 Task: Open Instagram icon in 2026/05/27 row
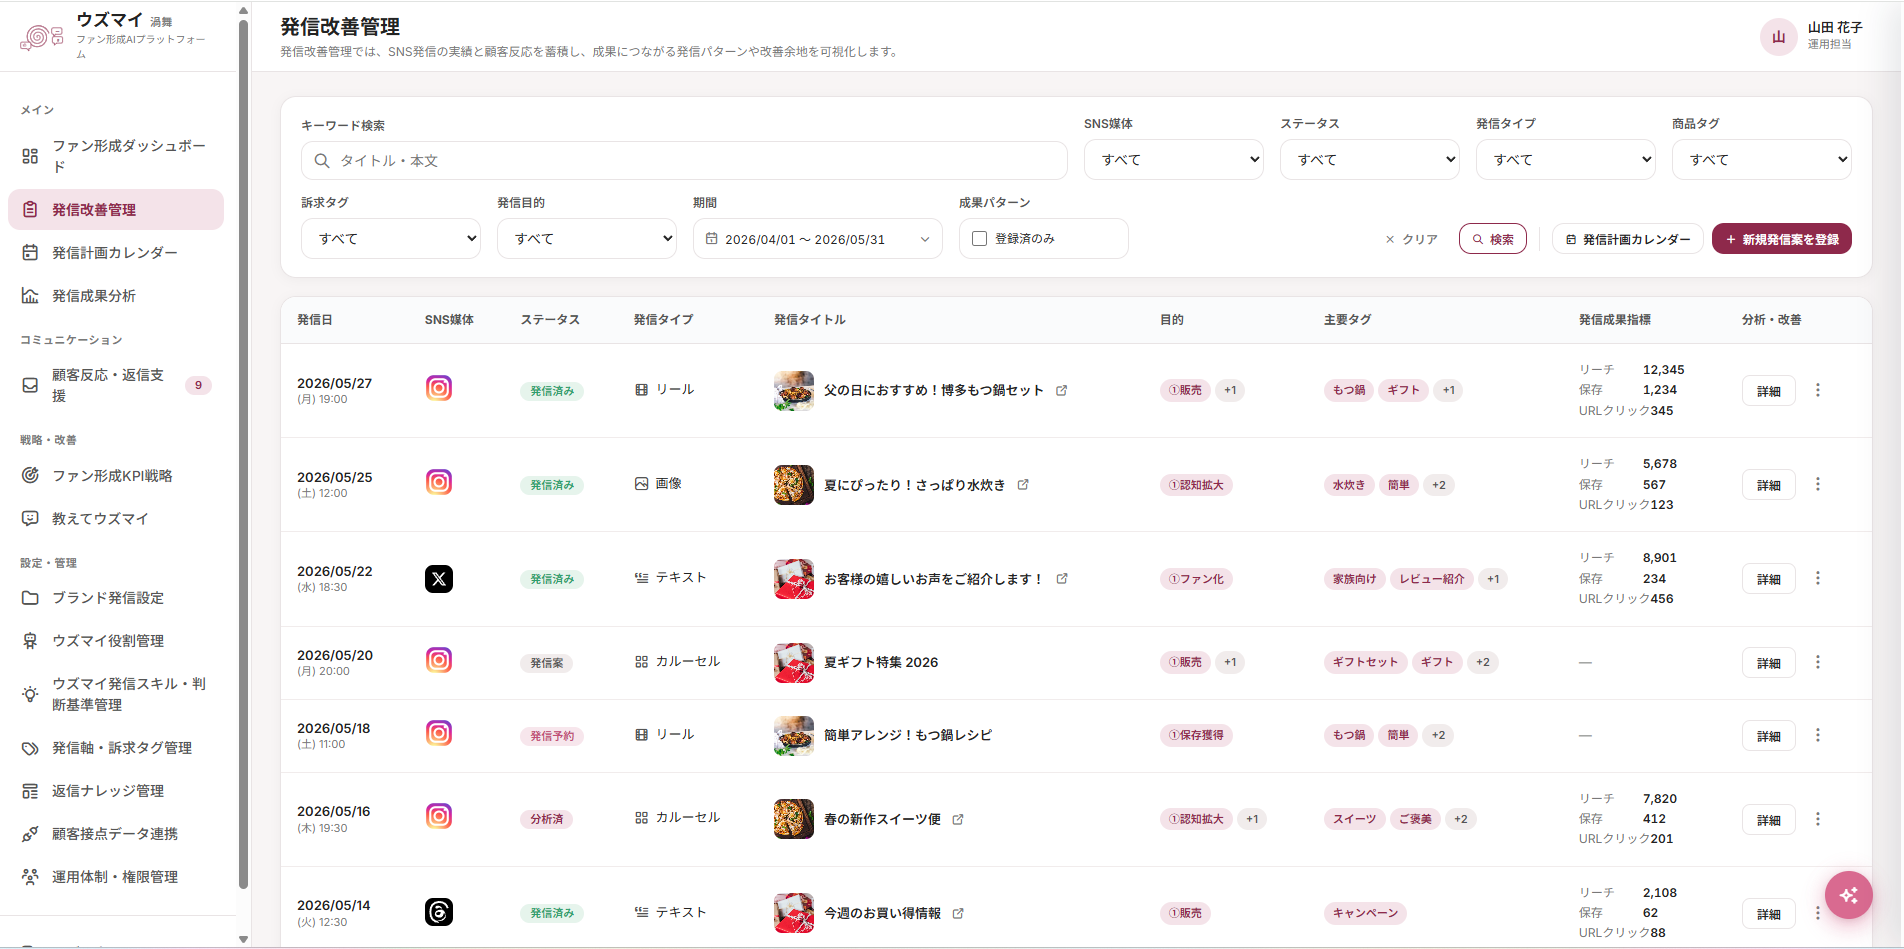[439, 388]
